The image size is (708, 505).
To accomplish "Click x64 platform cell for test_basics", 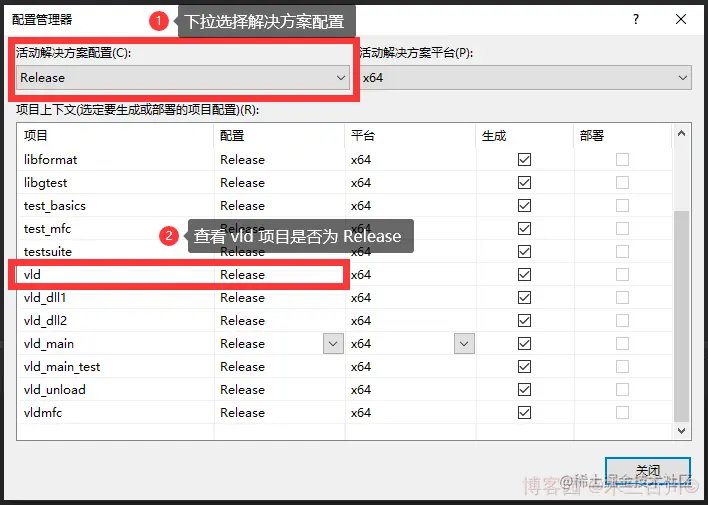I will [410, 206].
